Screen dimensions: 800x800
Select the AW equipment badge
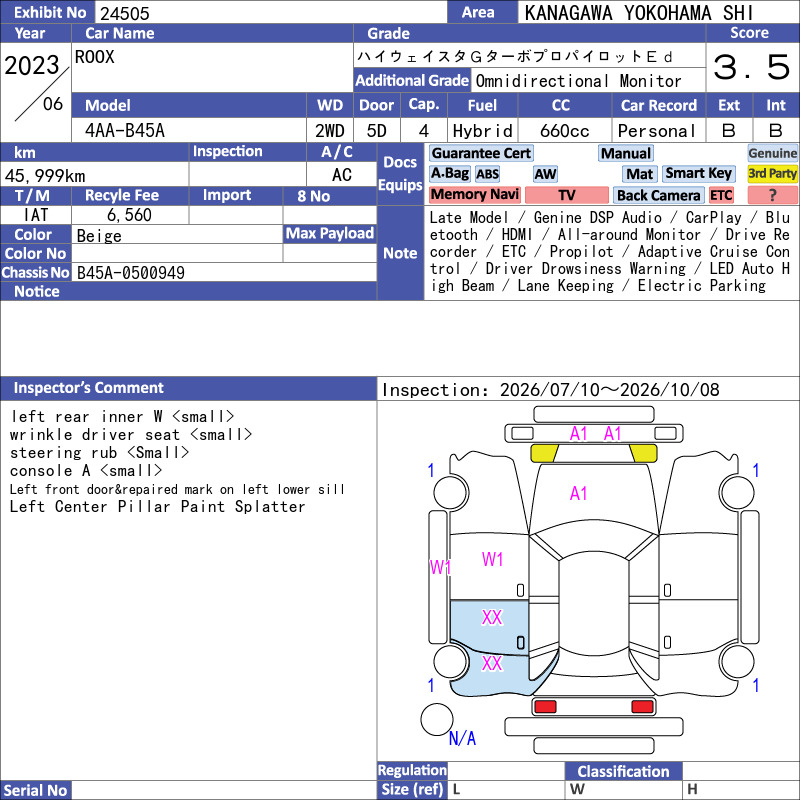[x=545, y=174]
